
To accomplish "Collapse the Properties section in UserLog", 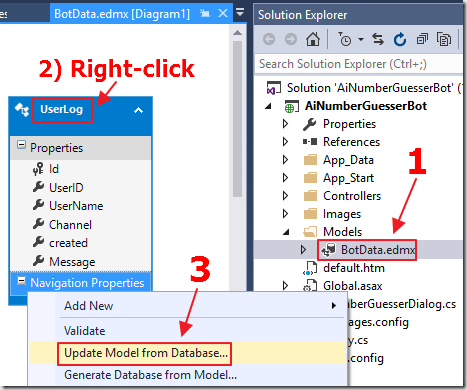I will (x=21, y=145).
